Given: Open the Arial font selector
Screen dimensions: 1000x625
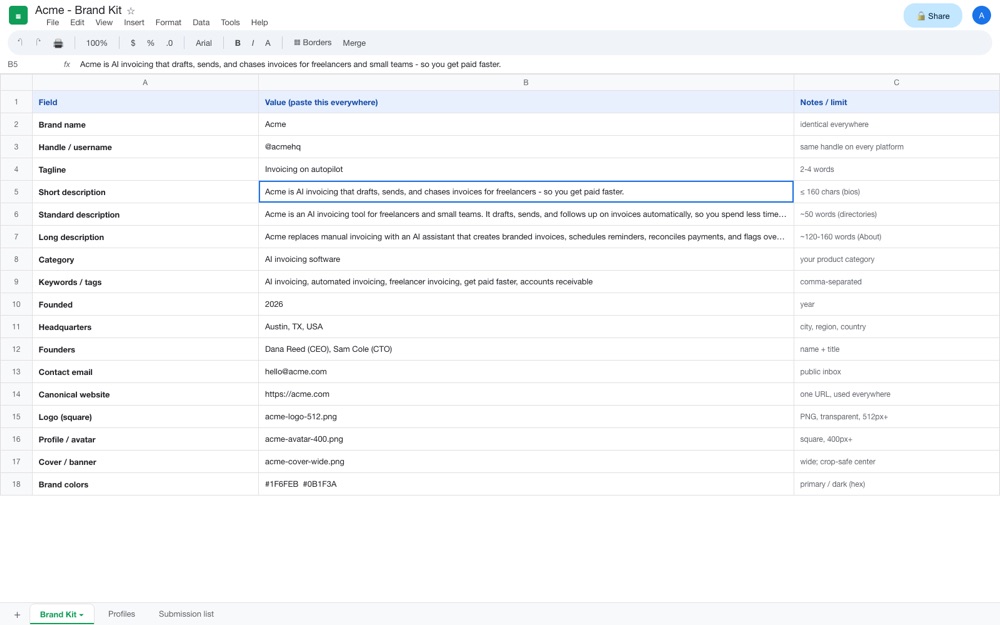Looking at the screenshot, I should point(203,43).
